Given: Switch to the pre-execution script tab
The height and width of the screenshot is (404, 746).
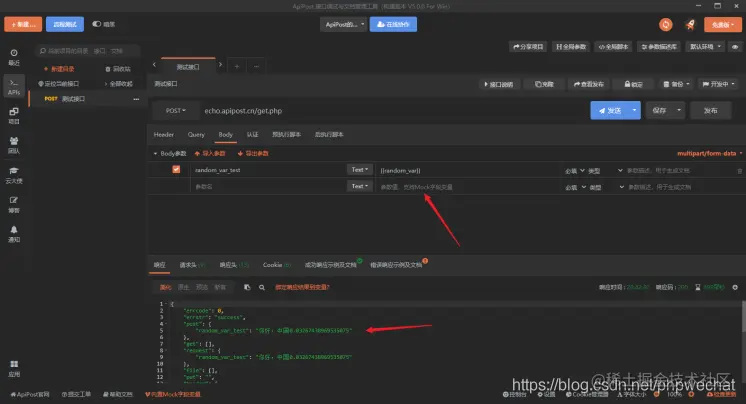Looking at the screenshot, I should (286, 135).
